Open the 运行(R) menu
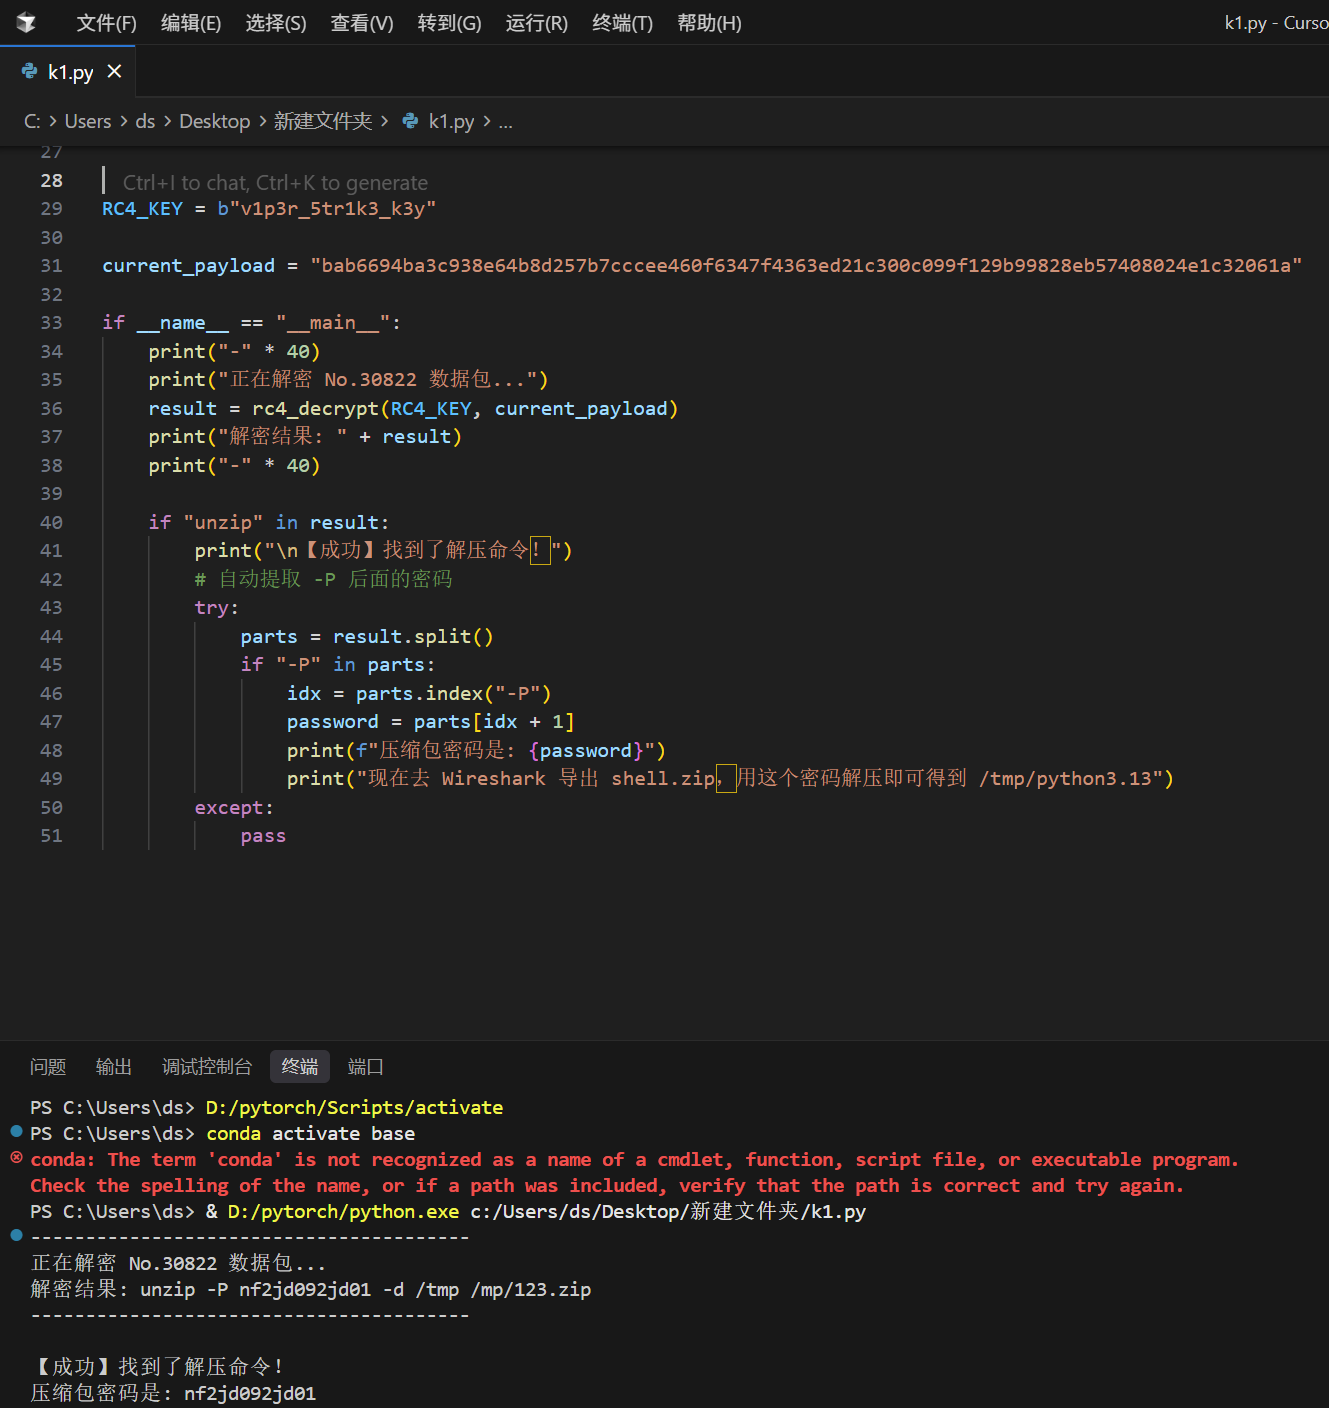1329x1408 pixels. [x=536, y=23]
